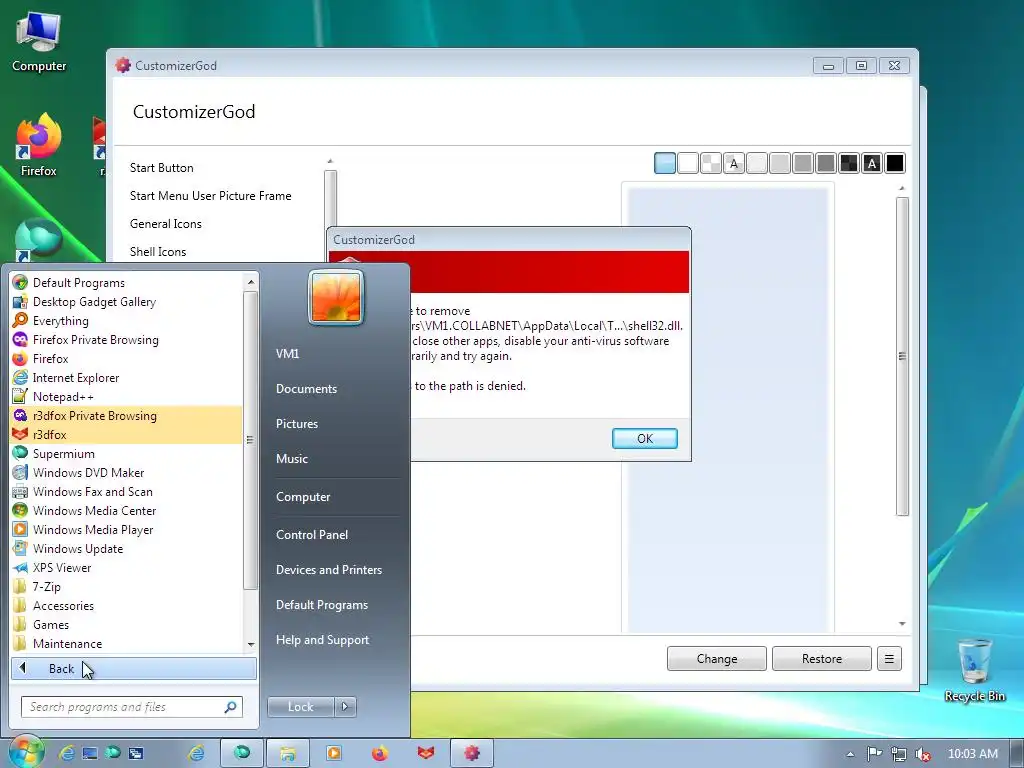Choose the light blue background swatch
Screen dimensions: 1024x768
coord(665,163)
